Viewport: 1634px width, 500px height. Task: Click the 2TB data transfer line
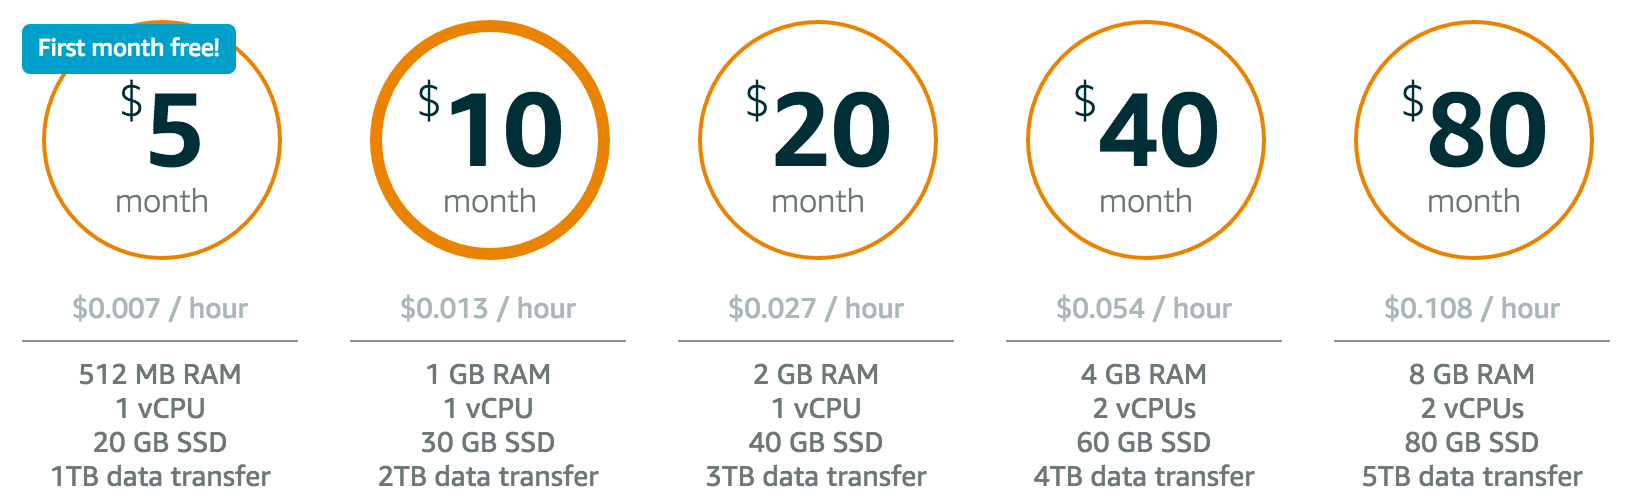click(x=488, y=476)
